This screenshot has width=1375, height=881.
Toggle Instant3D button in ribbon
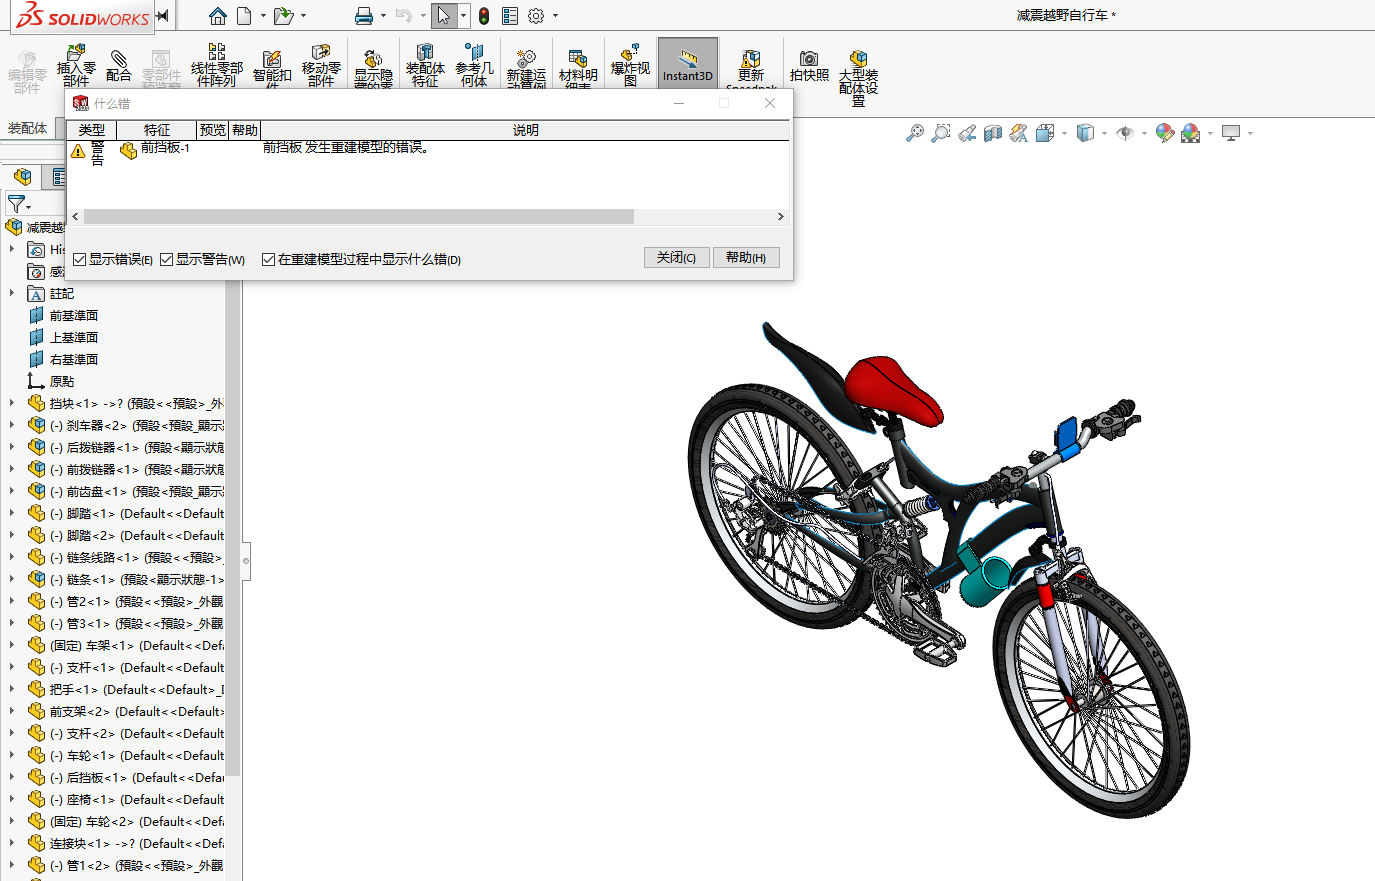[688, 65]
